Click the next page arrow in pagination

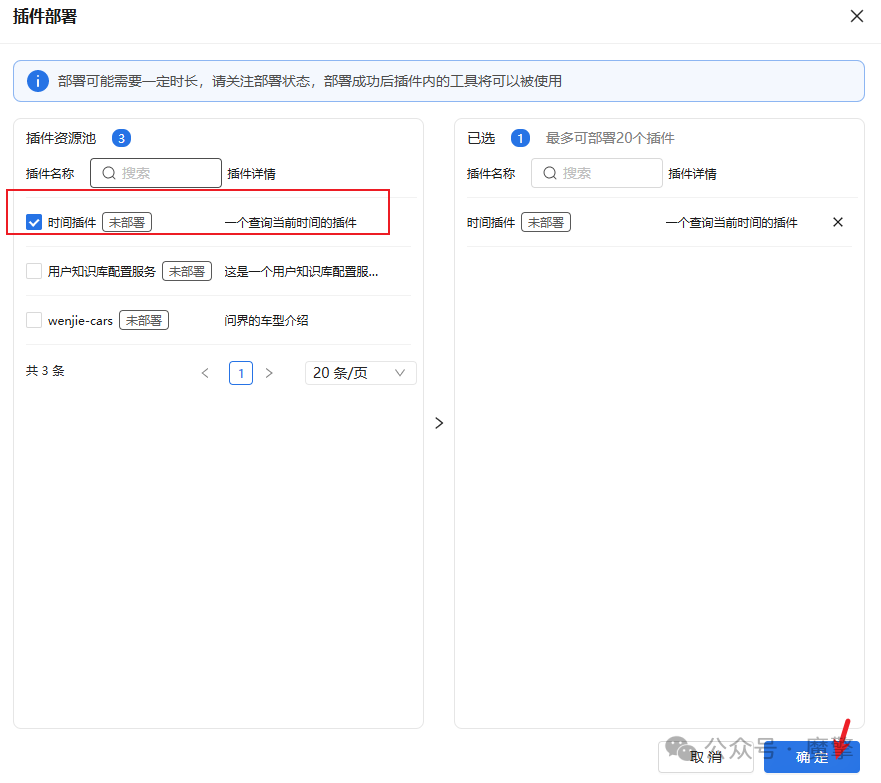[269, 372]
